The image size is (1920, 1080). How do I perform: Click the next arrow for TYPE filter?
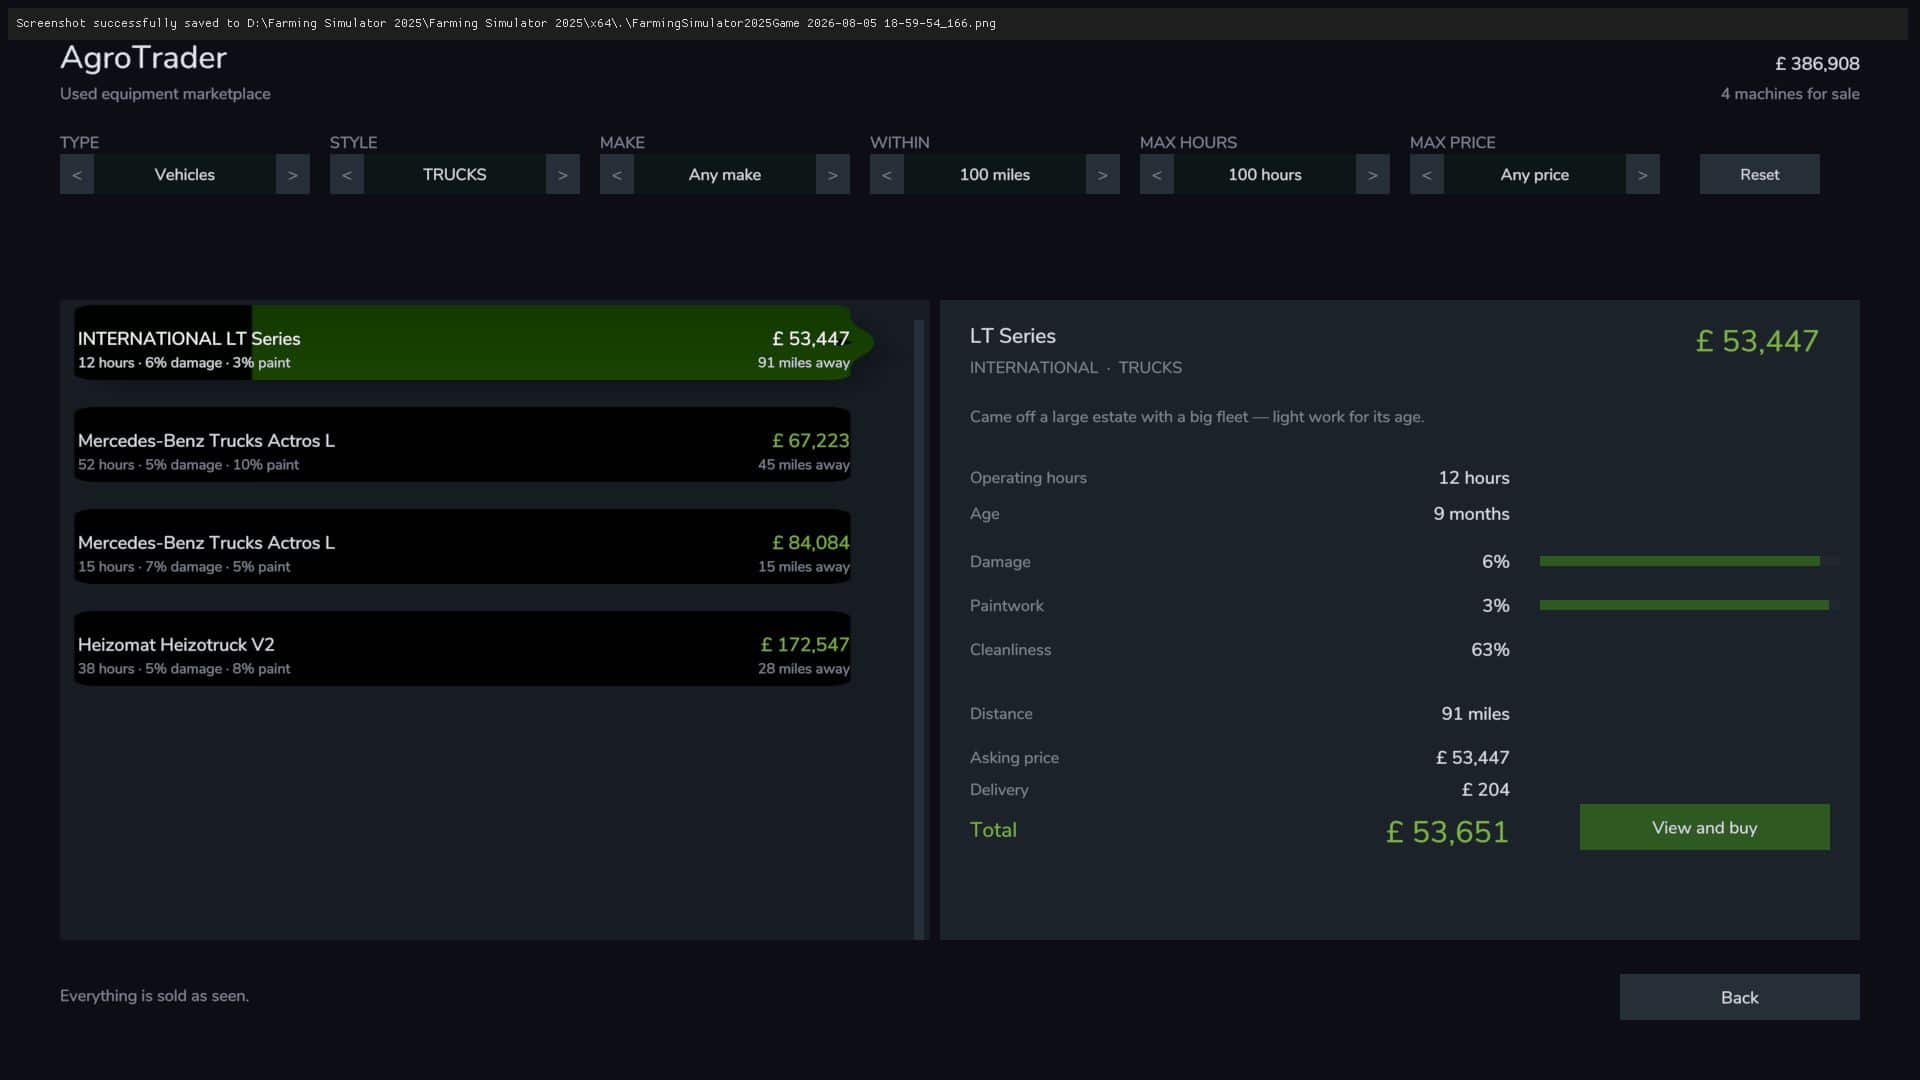tap(293, 174)
